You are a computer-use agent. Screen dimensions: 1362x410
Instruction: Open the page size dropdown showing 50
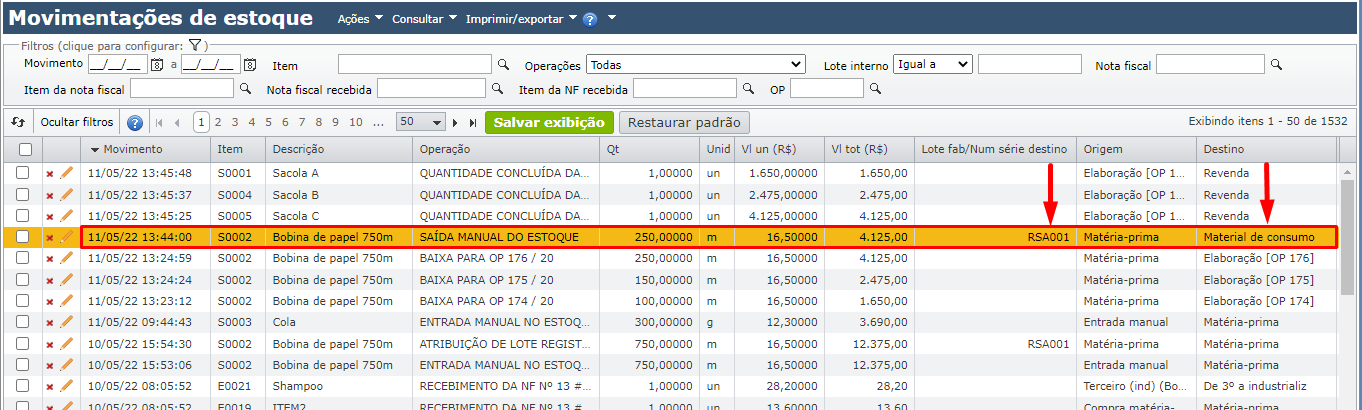tap(420, 122)
